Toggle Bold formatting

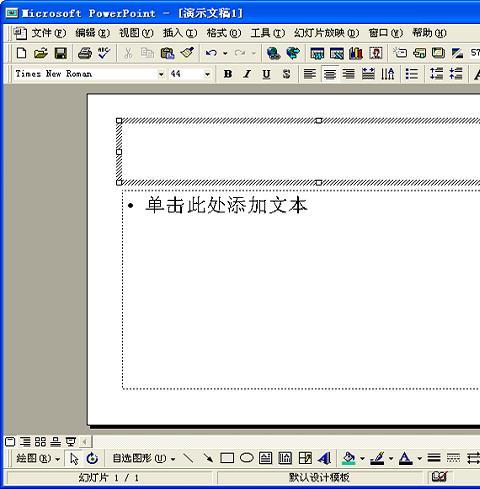click(228, 74)
